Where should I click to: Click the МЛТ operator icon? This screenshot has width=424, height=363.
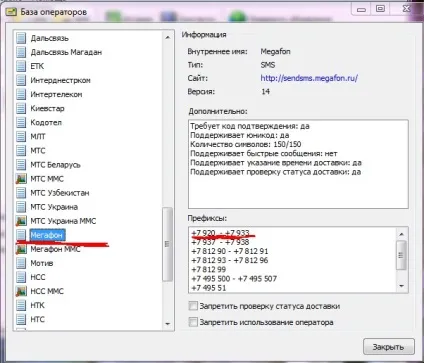tap(21, 136)
